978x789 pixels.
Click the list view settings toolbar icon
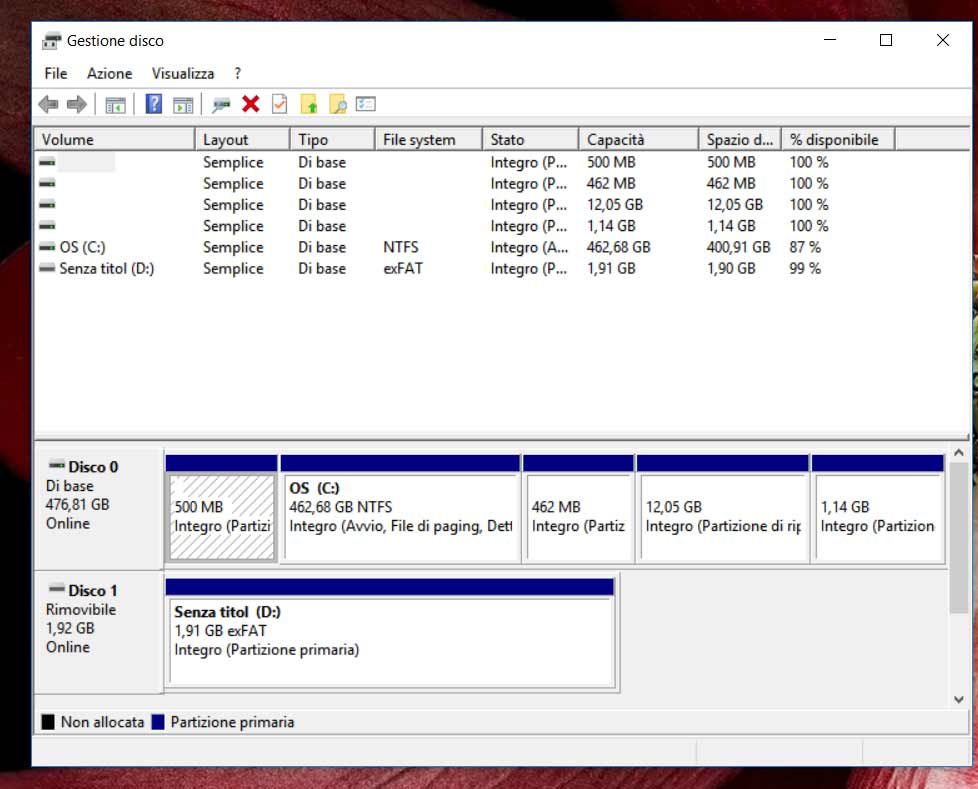366,104
